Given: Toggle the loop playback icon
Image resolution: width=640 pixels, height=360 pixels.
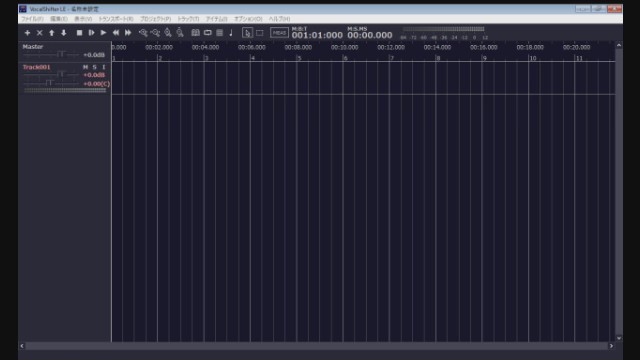Looking at the screenshot, I should click(x=208, y=33).
